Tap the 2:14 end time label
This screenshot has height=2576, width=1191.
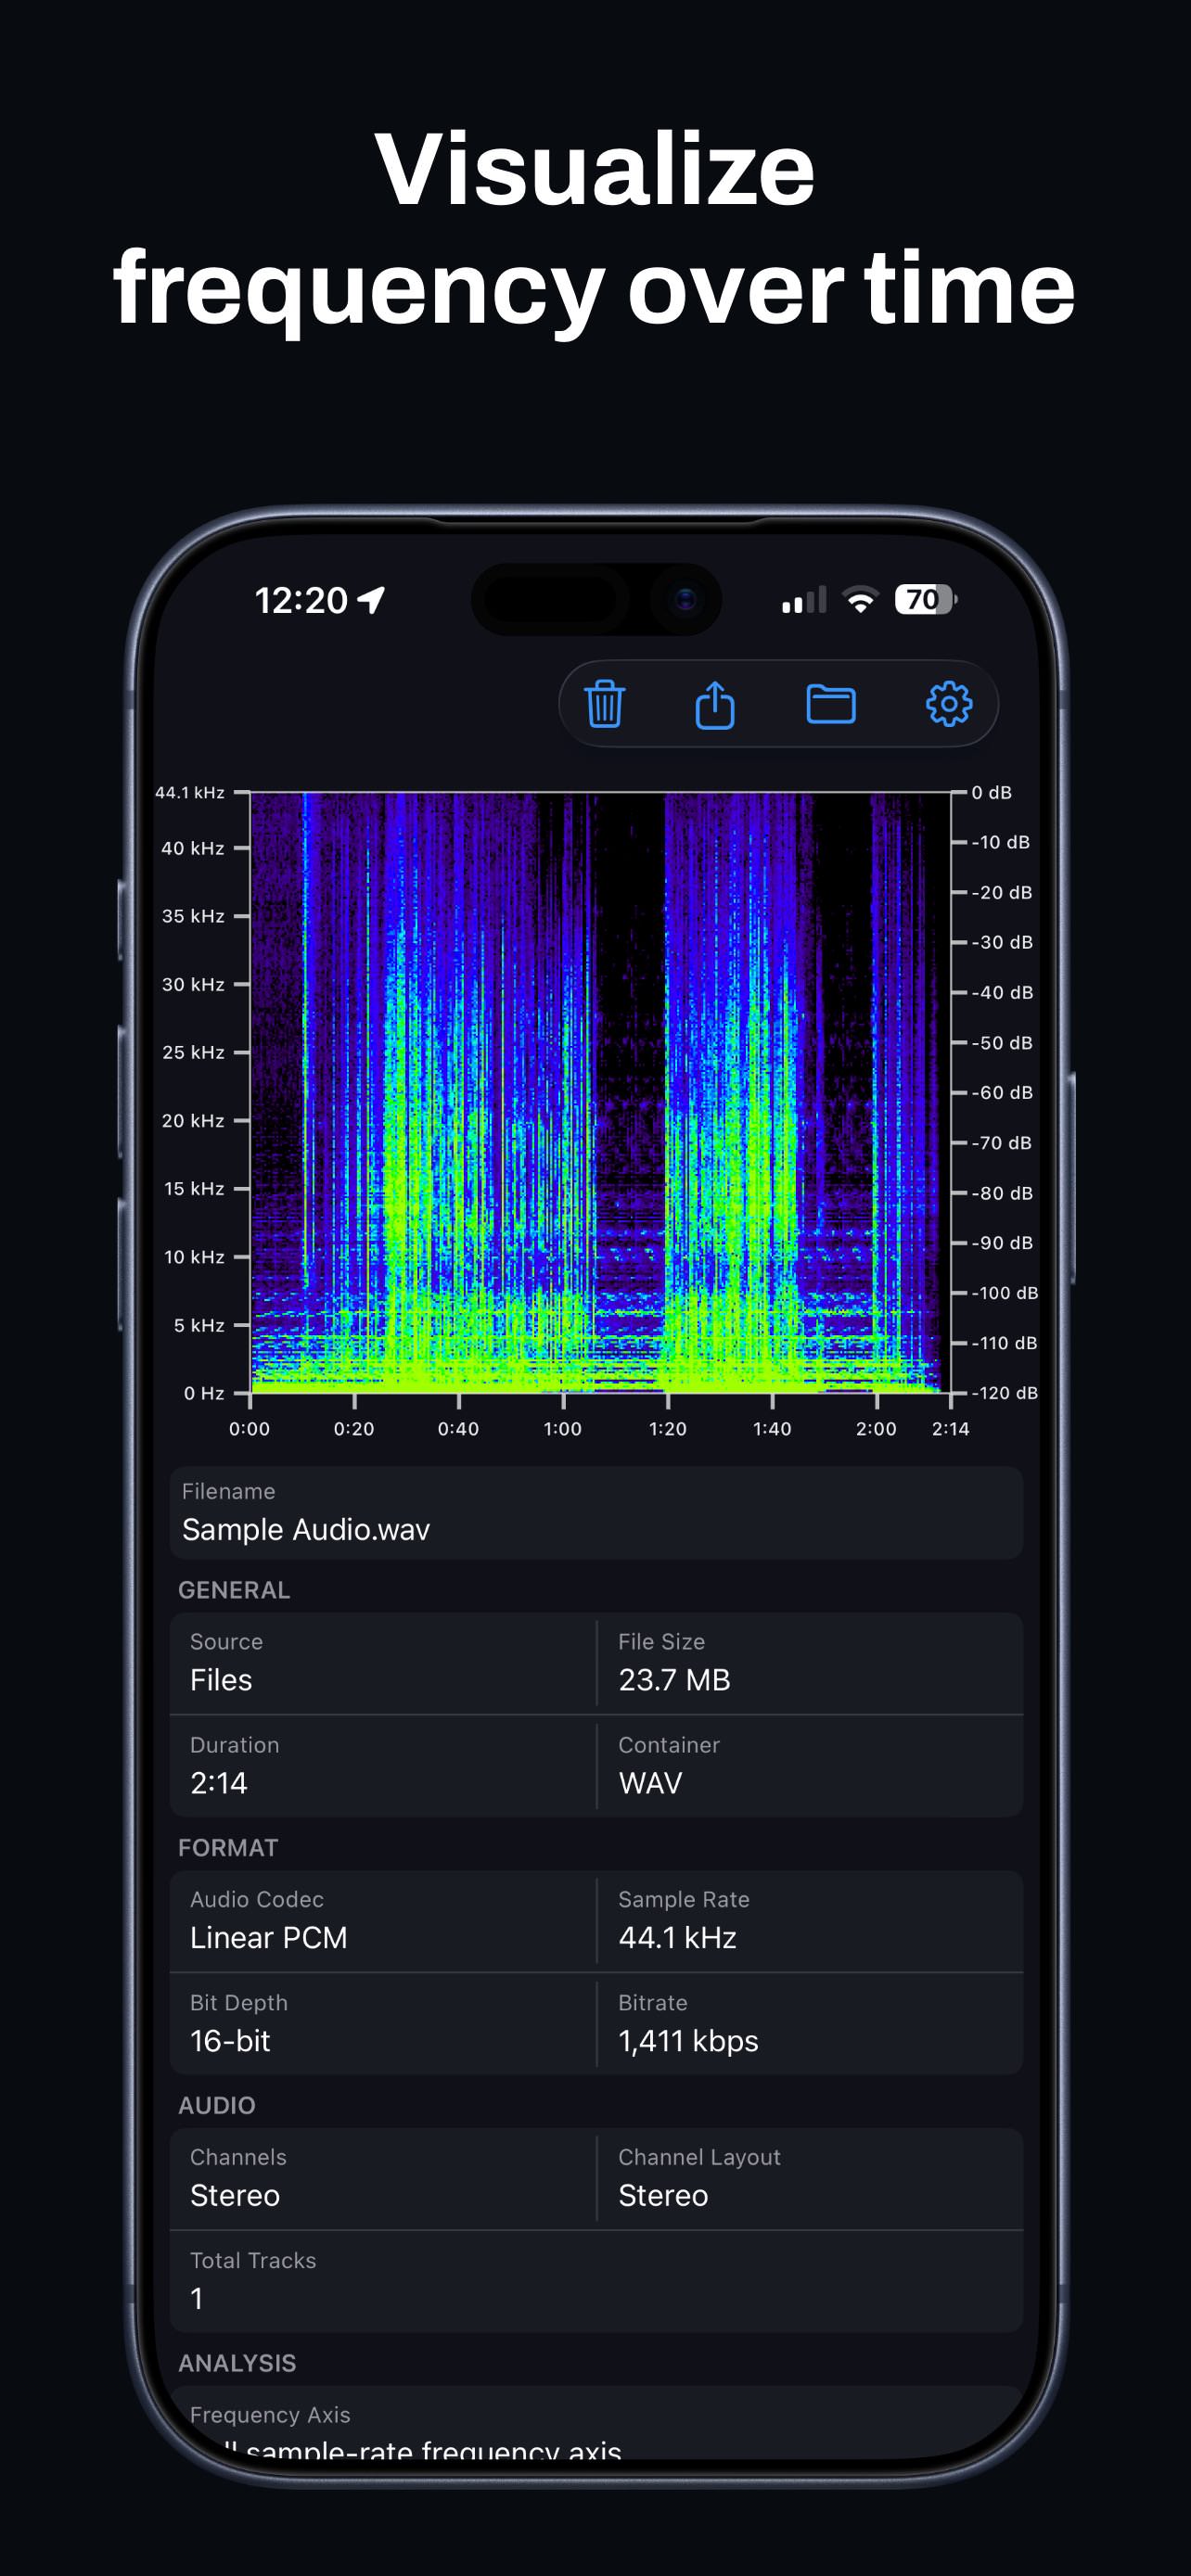[951, 1429]
